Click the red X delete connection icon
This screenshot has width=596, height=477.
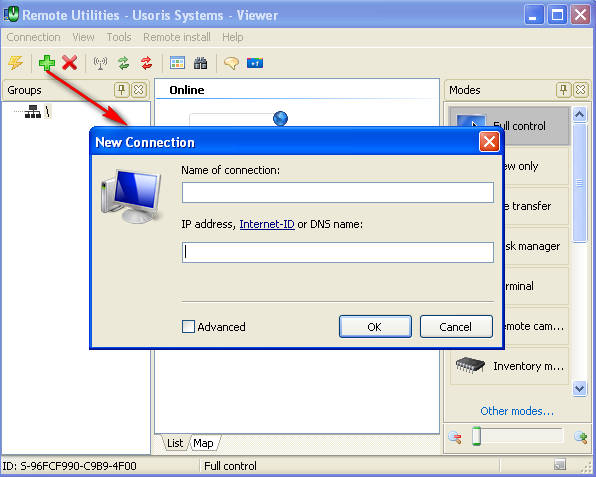pyautogui.click(x=70, y=63)
